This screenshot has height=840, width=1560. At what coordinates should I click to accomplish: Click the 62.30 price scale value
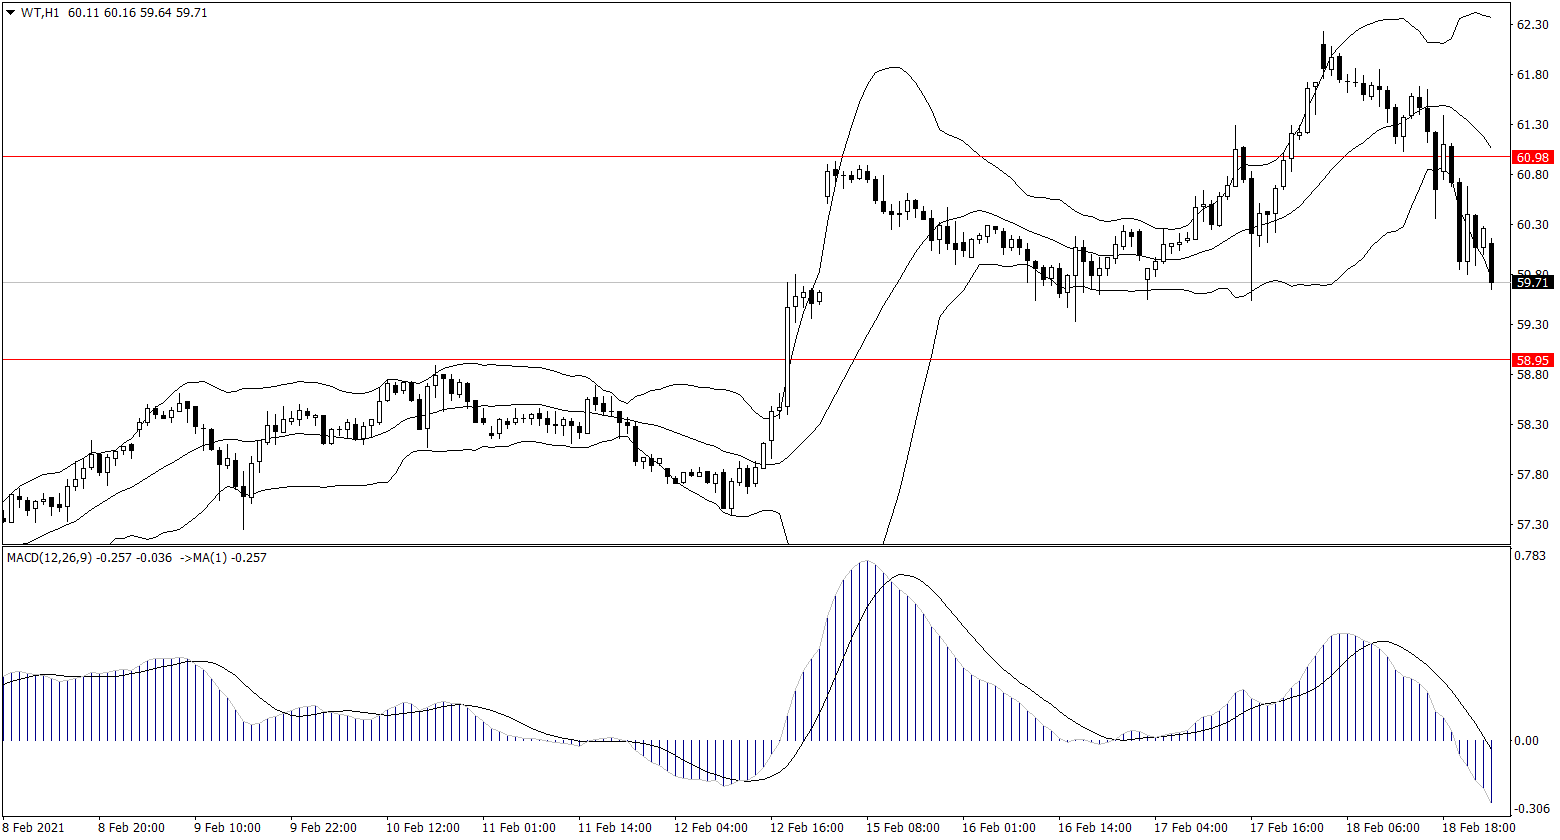click(x=1531, y=26)
